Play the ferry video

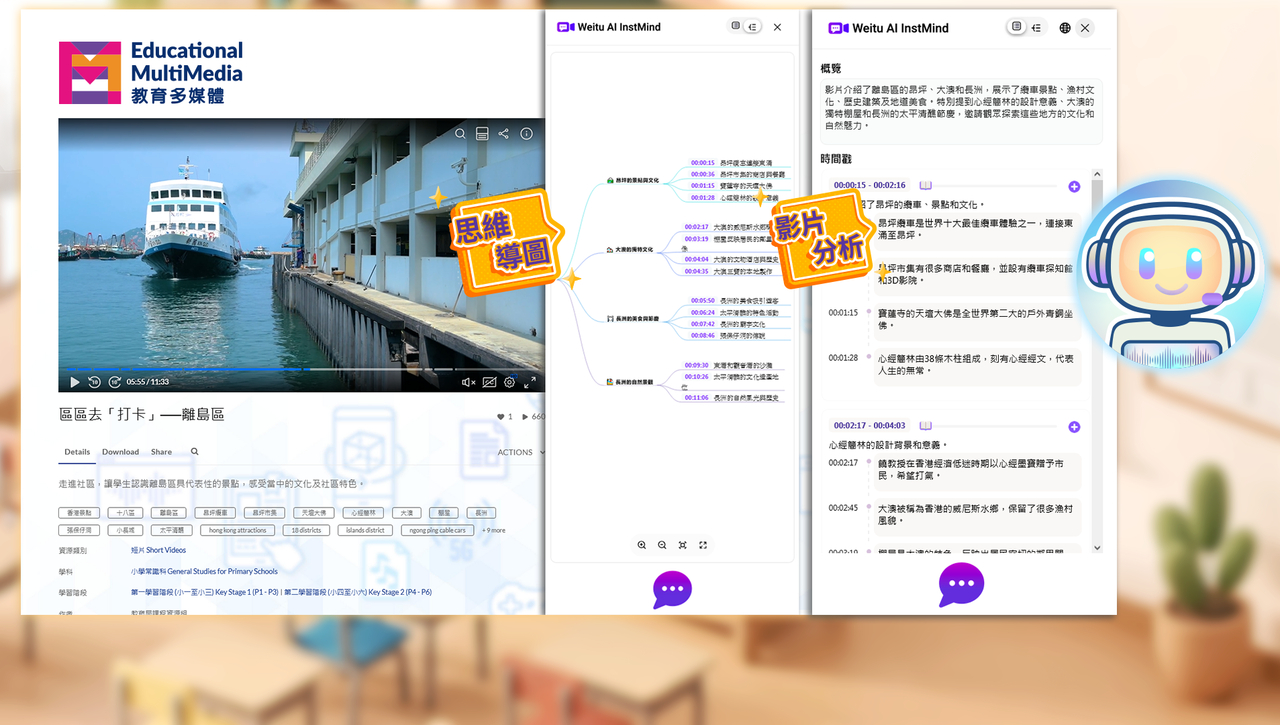(75, 382)
